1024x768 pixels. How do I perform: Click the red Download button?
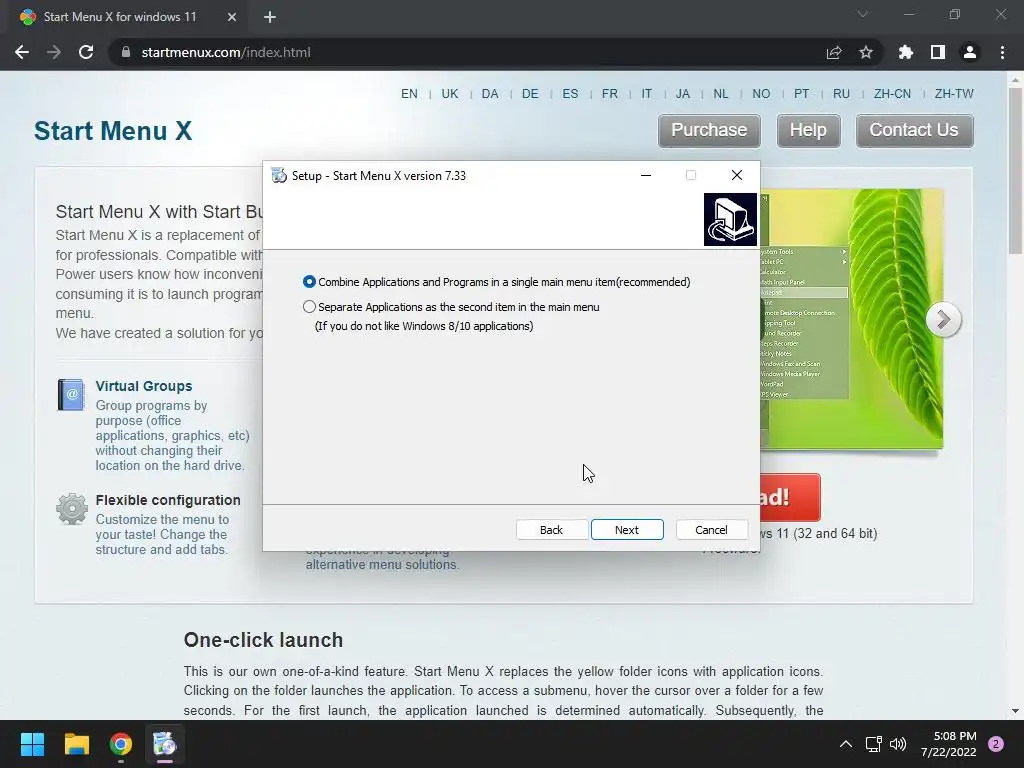[790, 497]
